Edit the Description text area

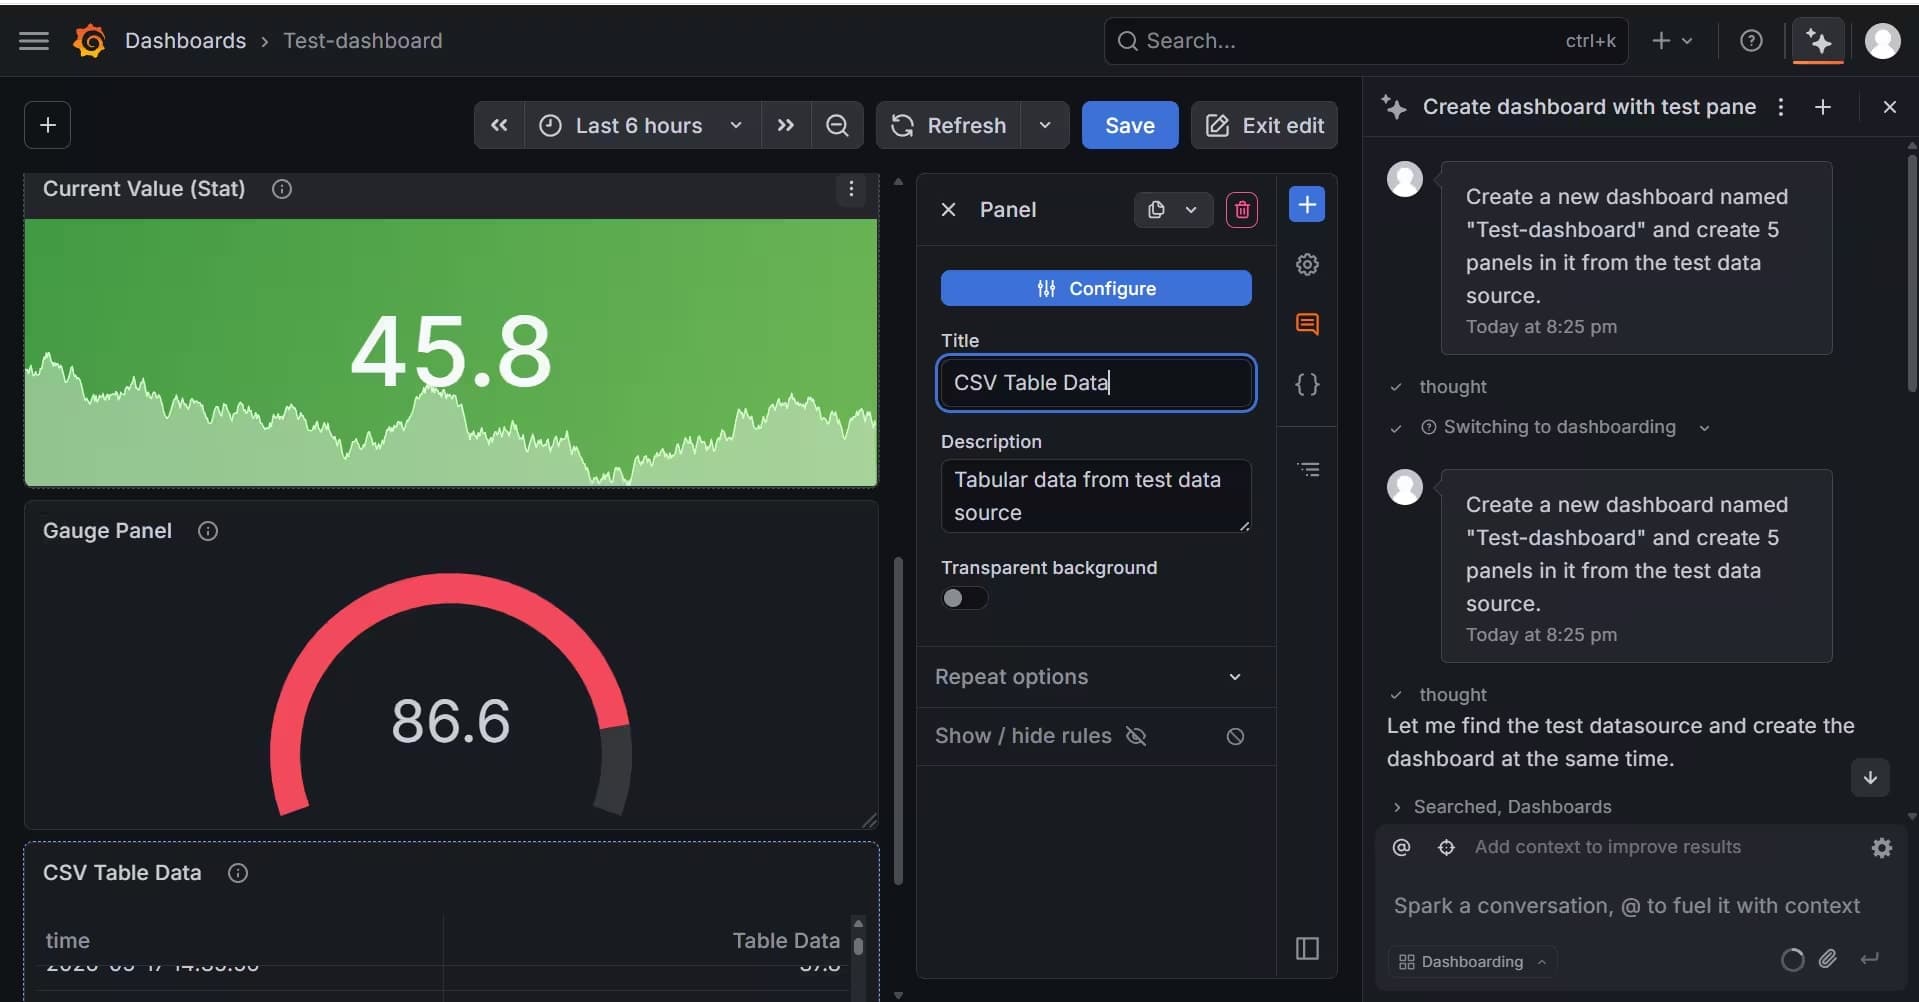point(1096,496)
